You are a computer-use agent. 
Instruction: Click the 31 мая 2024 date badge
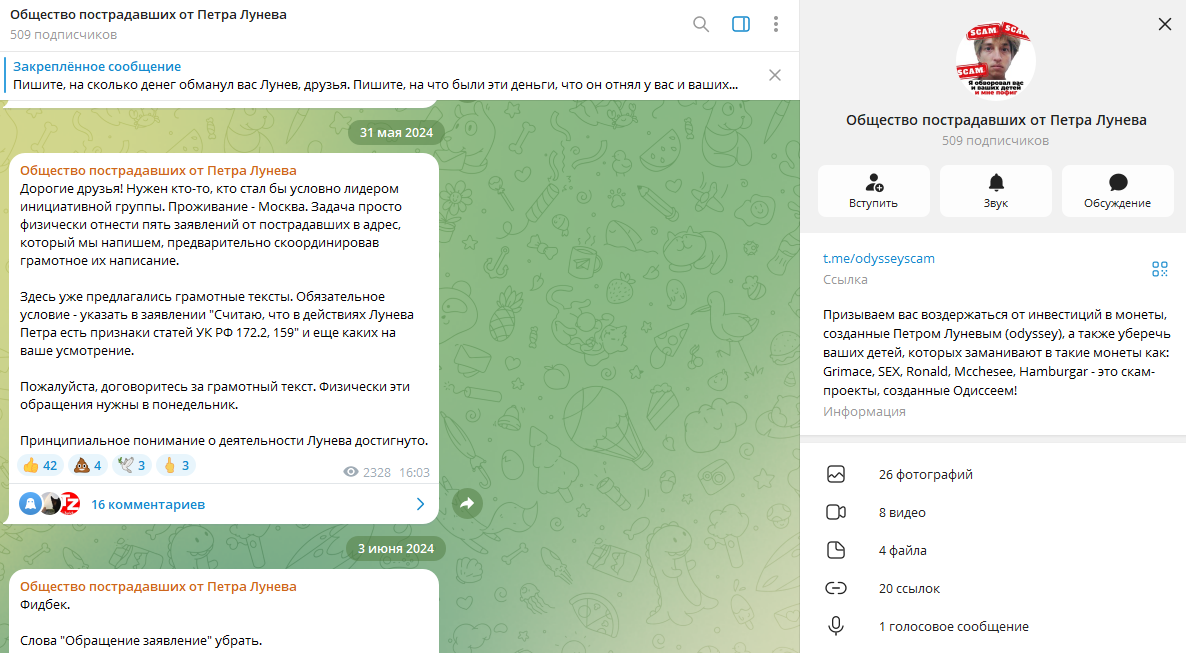click(x=396, y=132)
